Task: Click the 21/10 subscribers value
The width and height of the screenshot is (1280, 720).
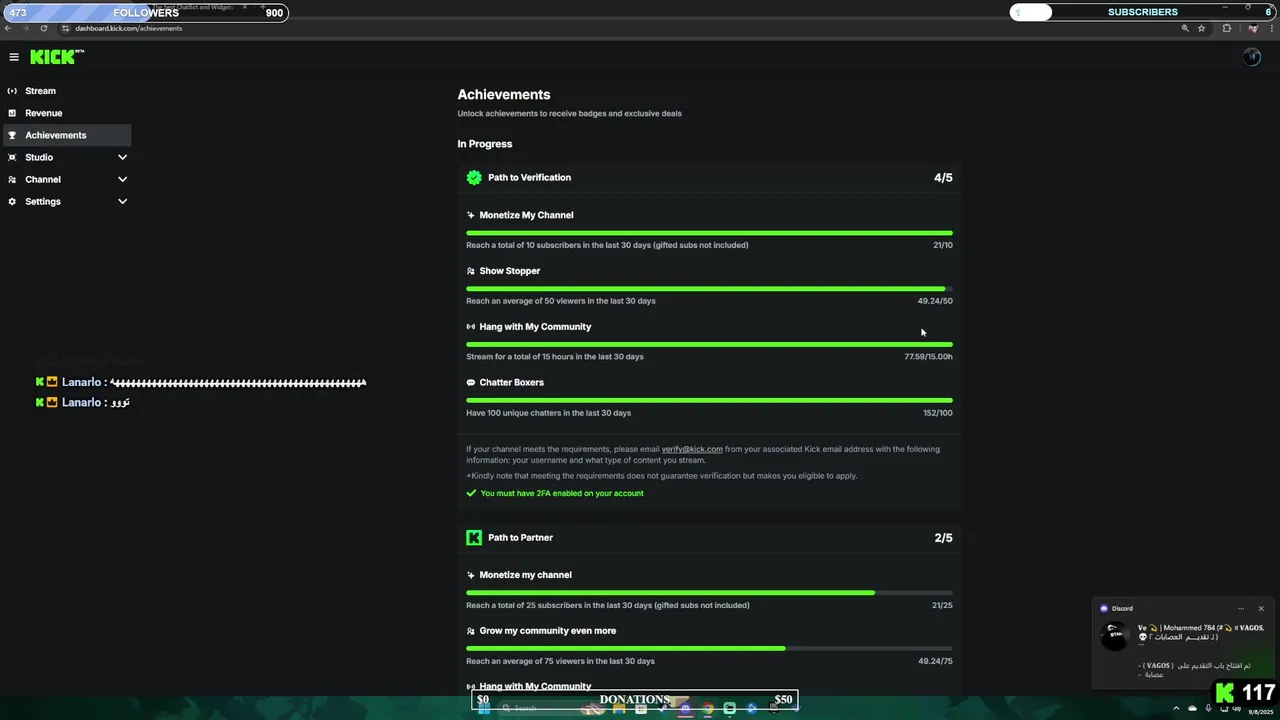Action: [942, 245]
